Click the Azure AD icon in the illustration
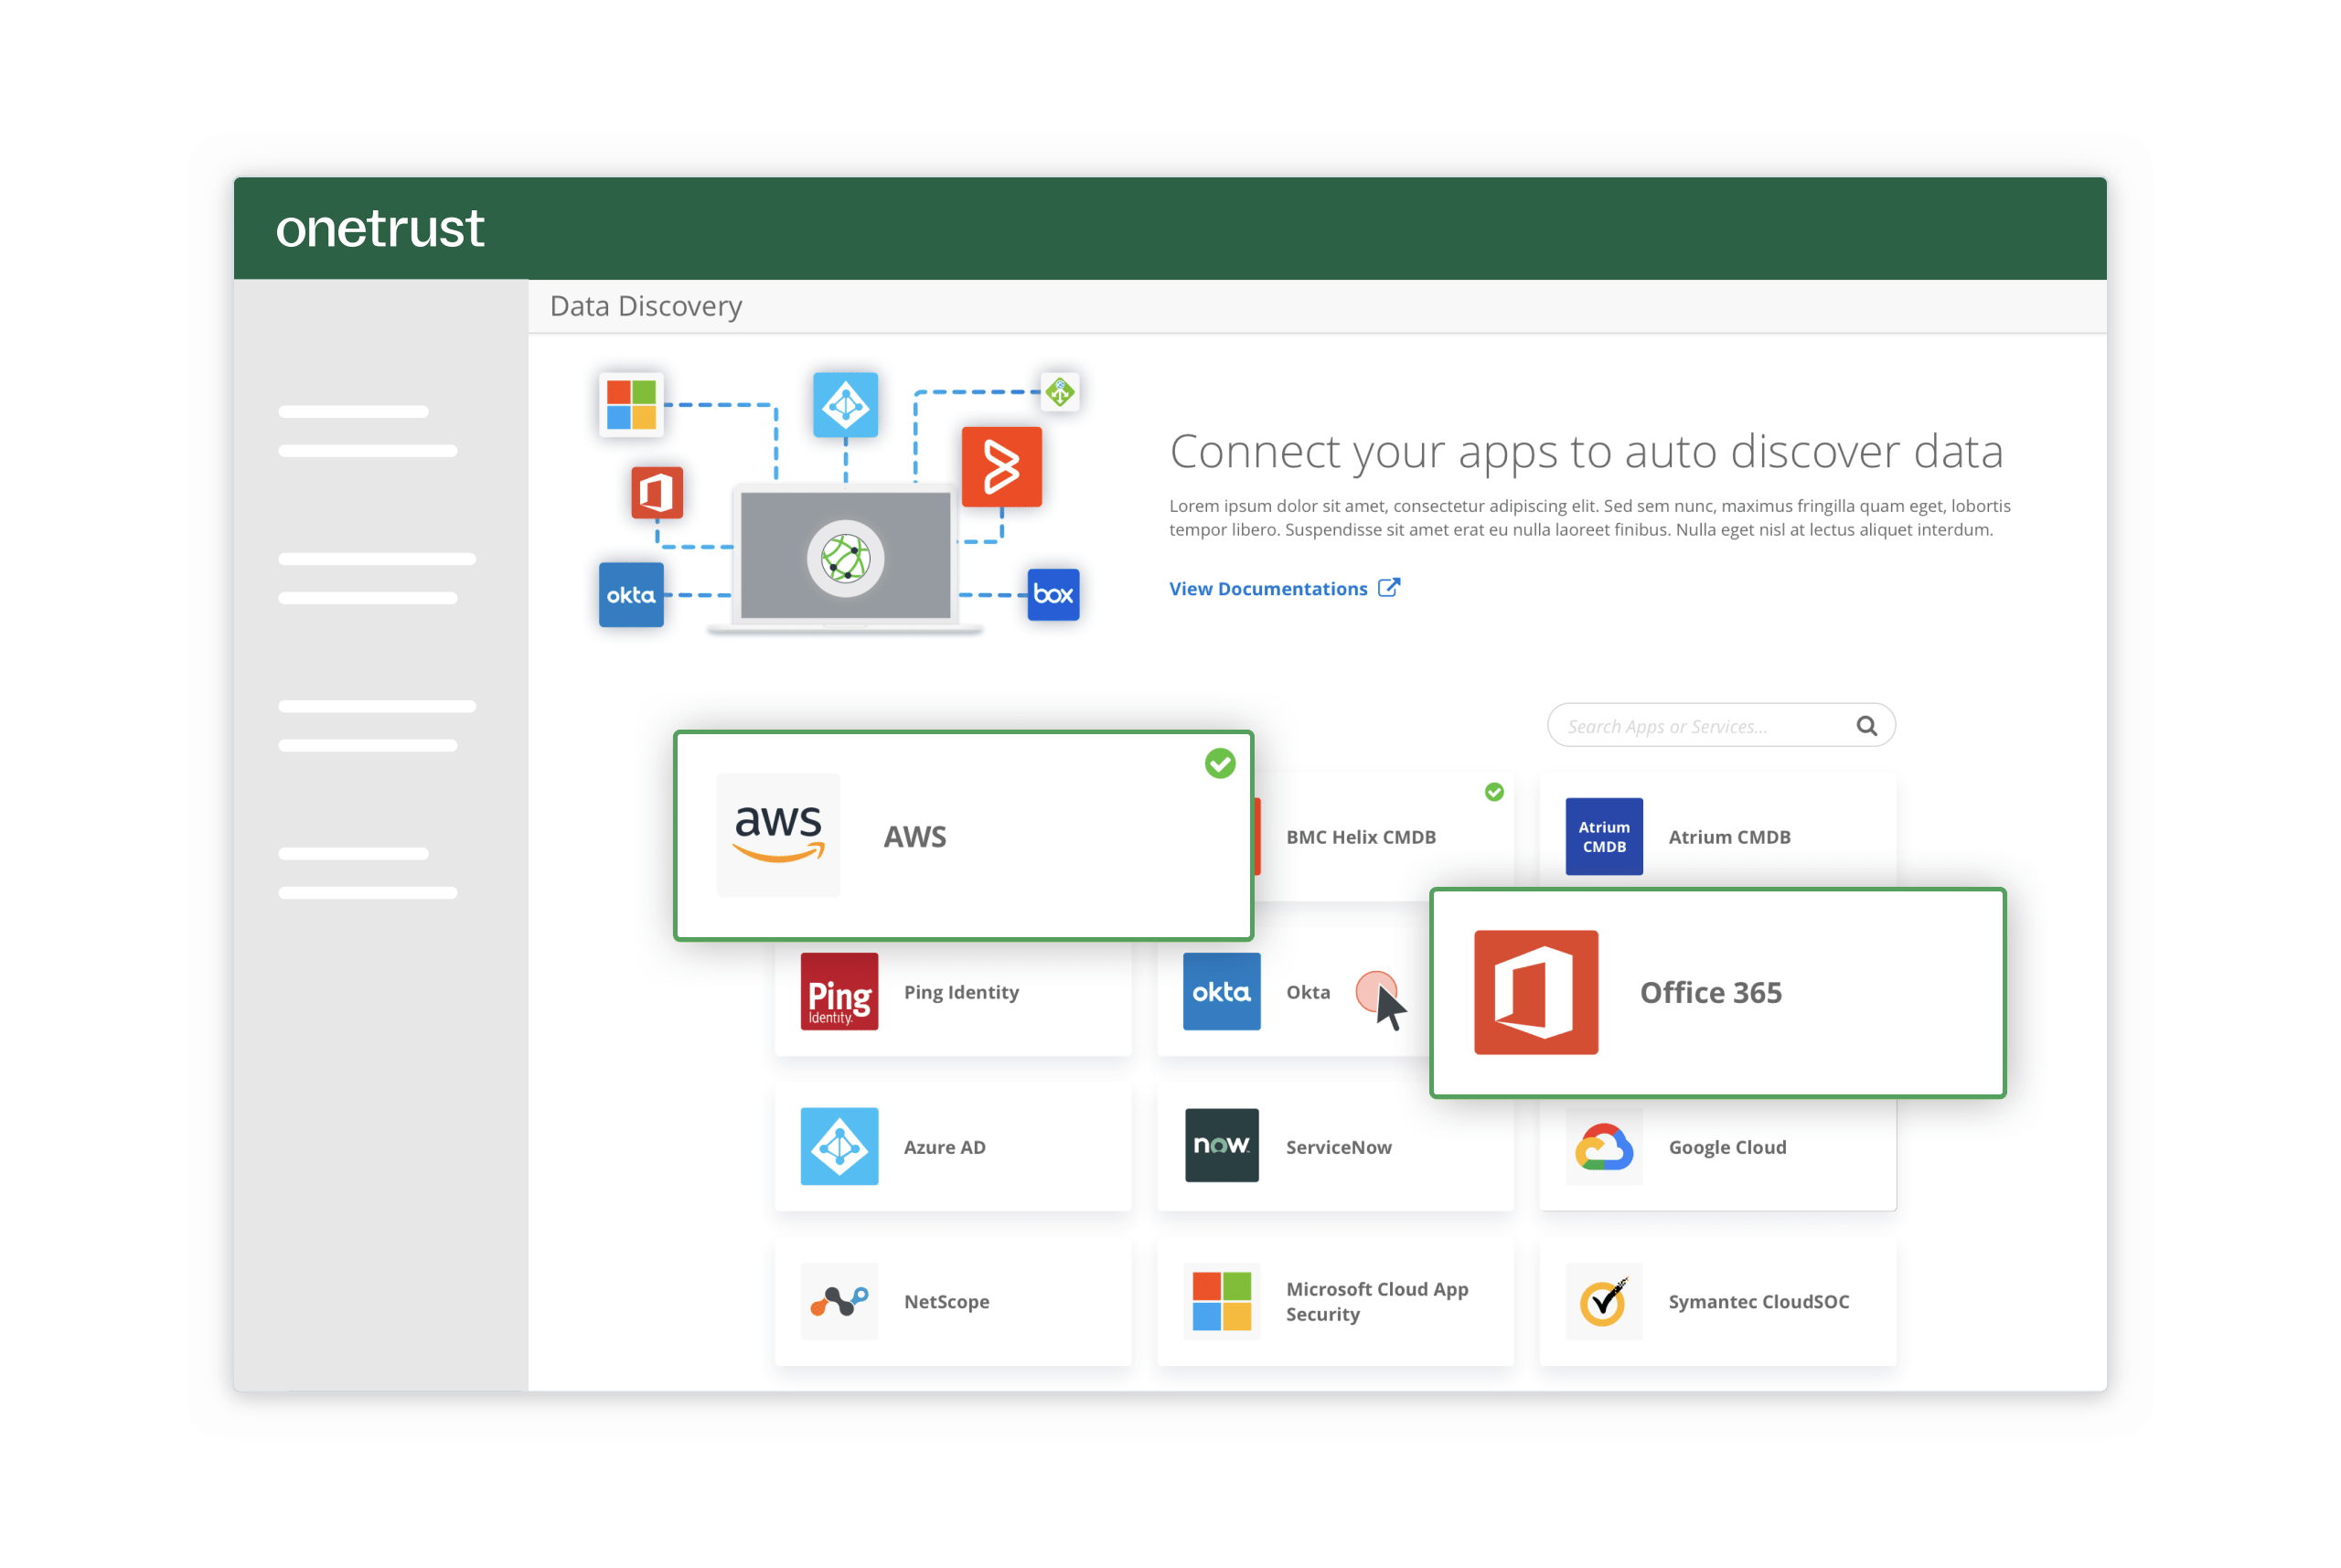This screenshot has height=1568, width=2341. (845, 405)
